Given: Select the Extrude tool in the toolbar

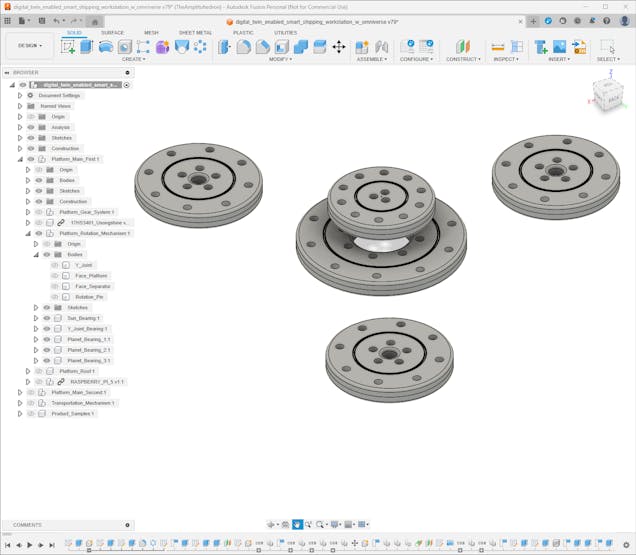Looking at the screenshot, I should 86,47.
